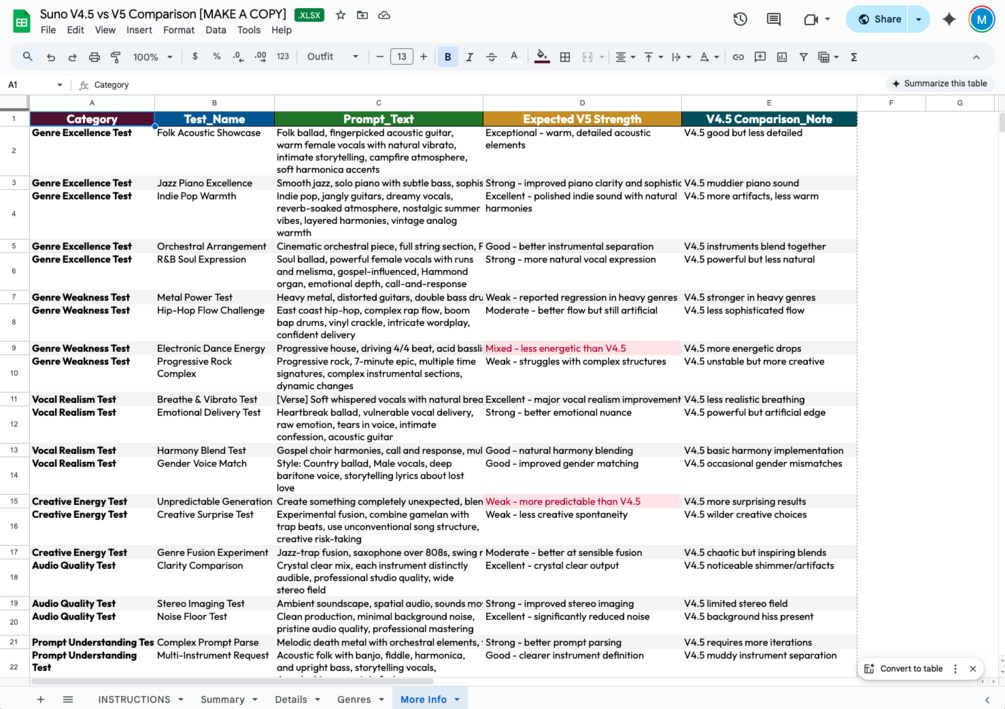
Task: Star the document
Action: click(341, 15)
